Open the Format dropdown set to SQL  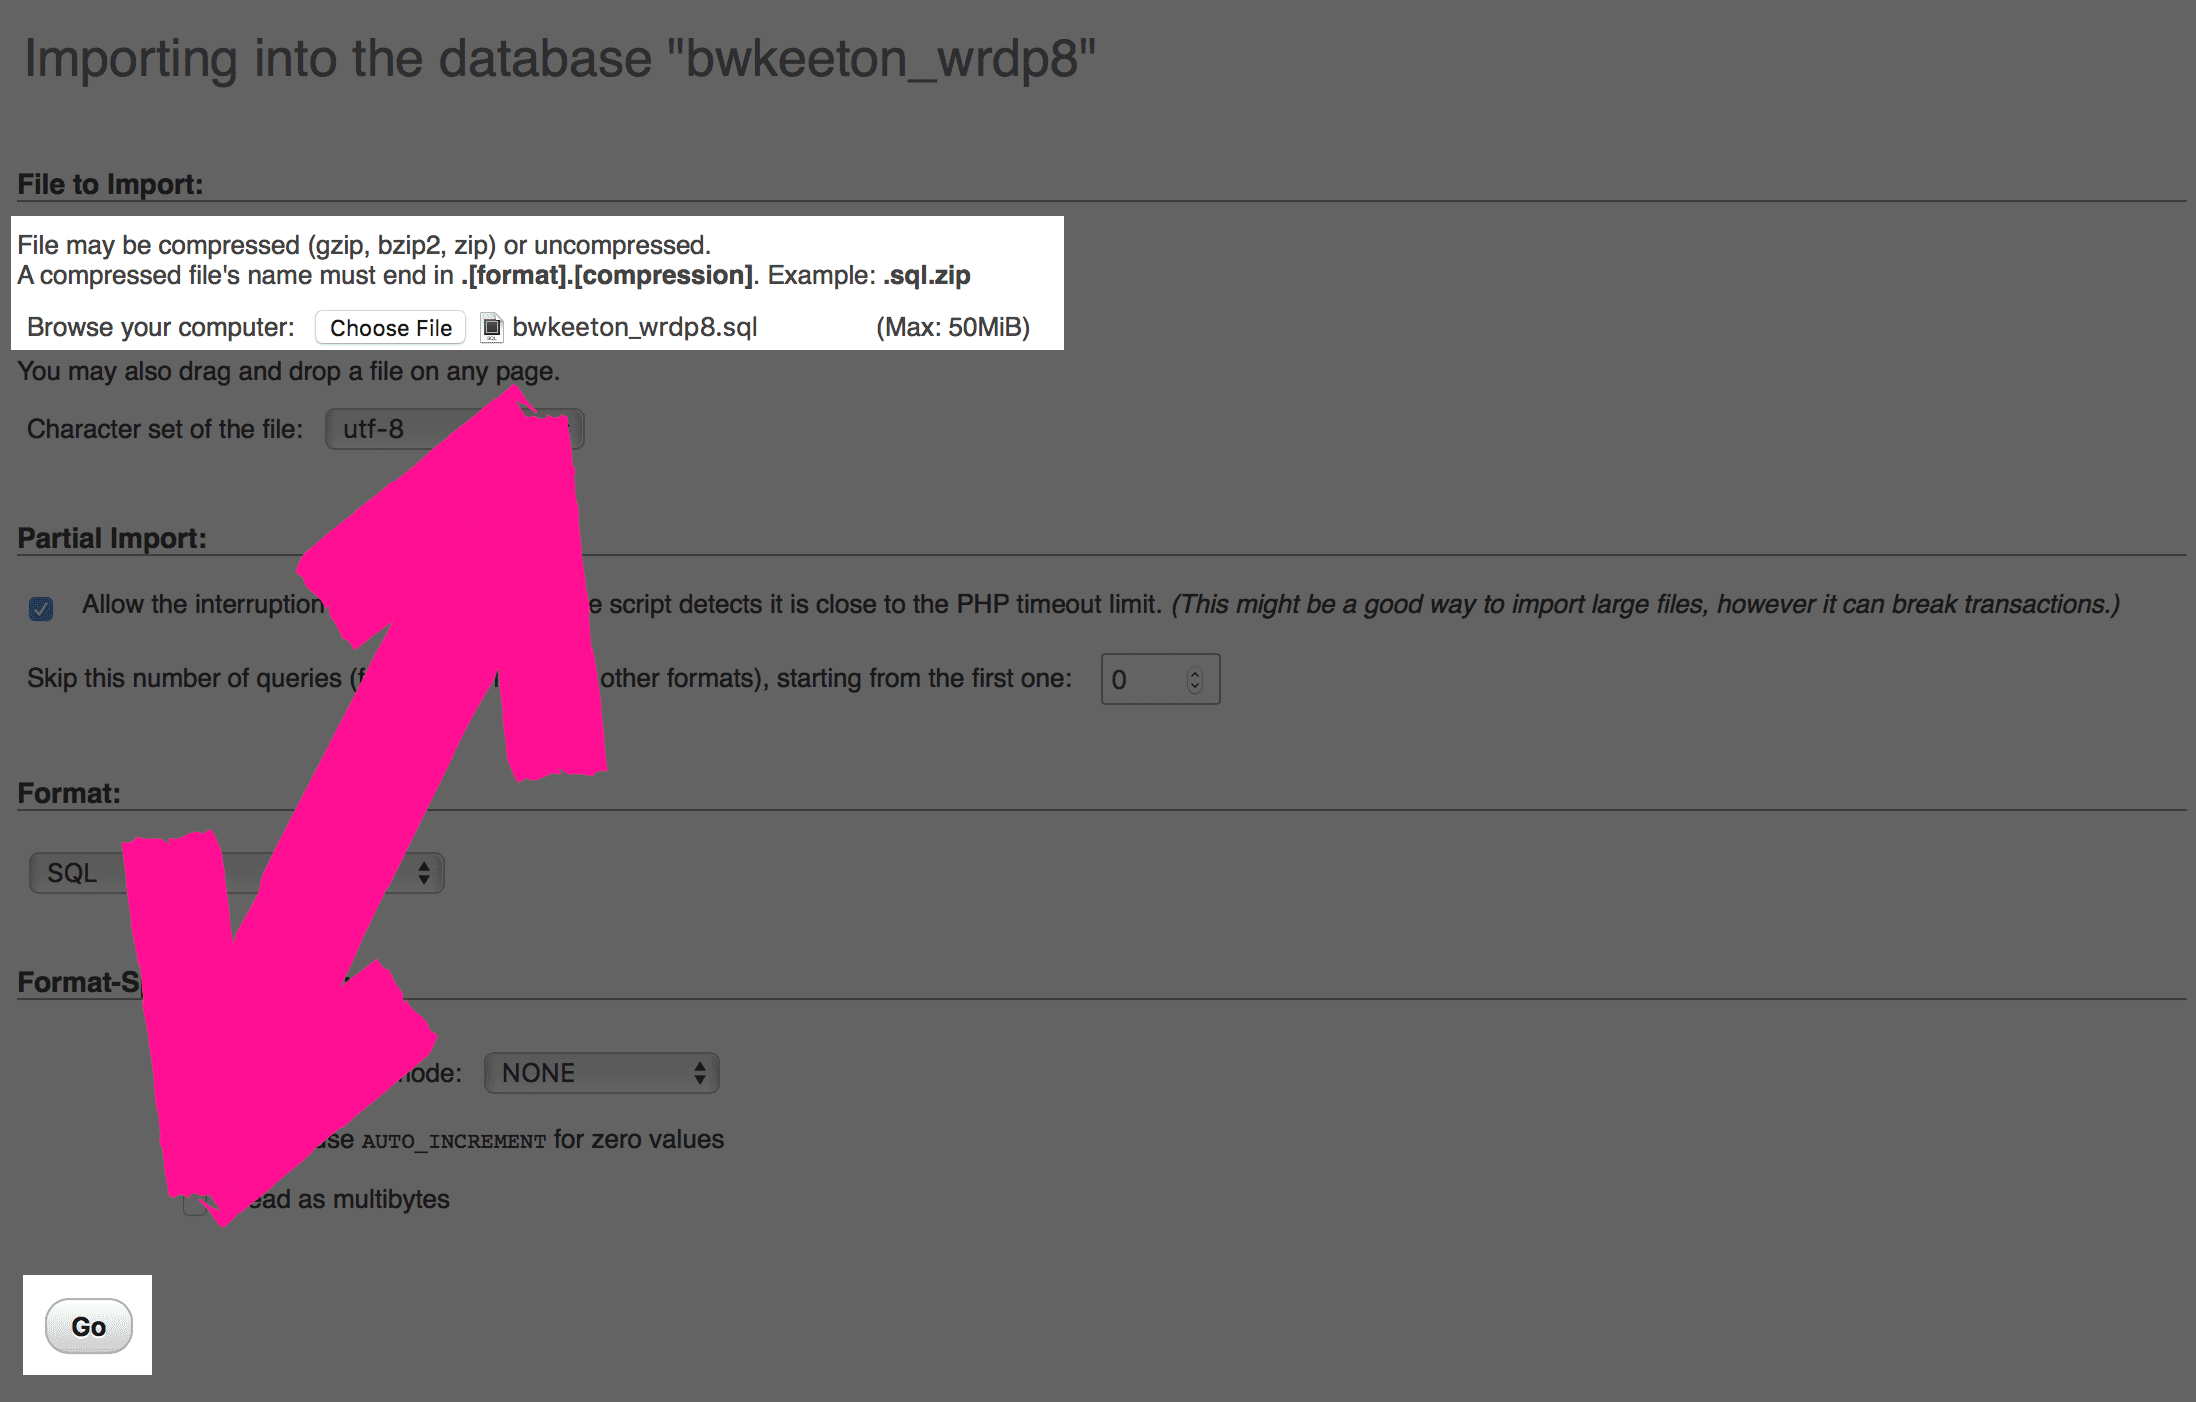coord(235,872)
